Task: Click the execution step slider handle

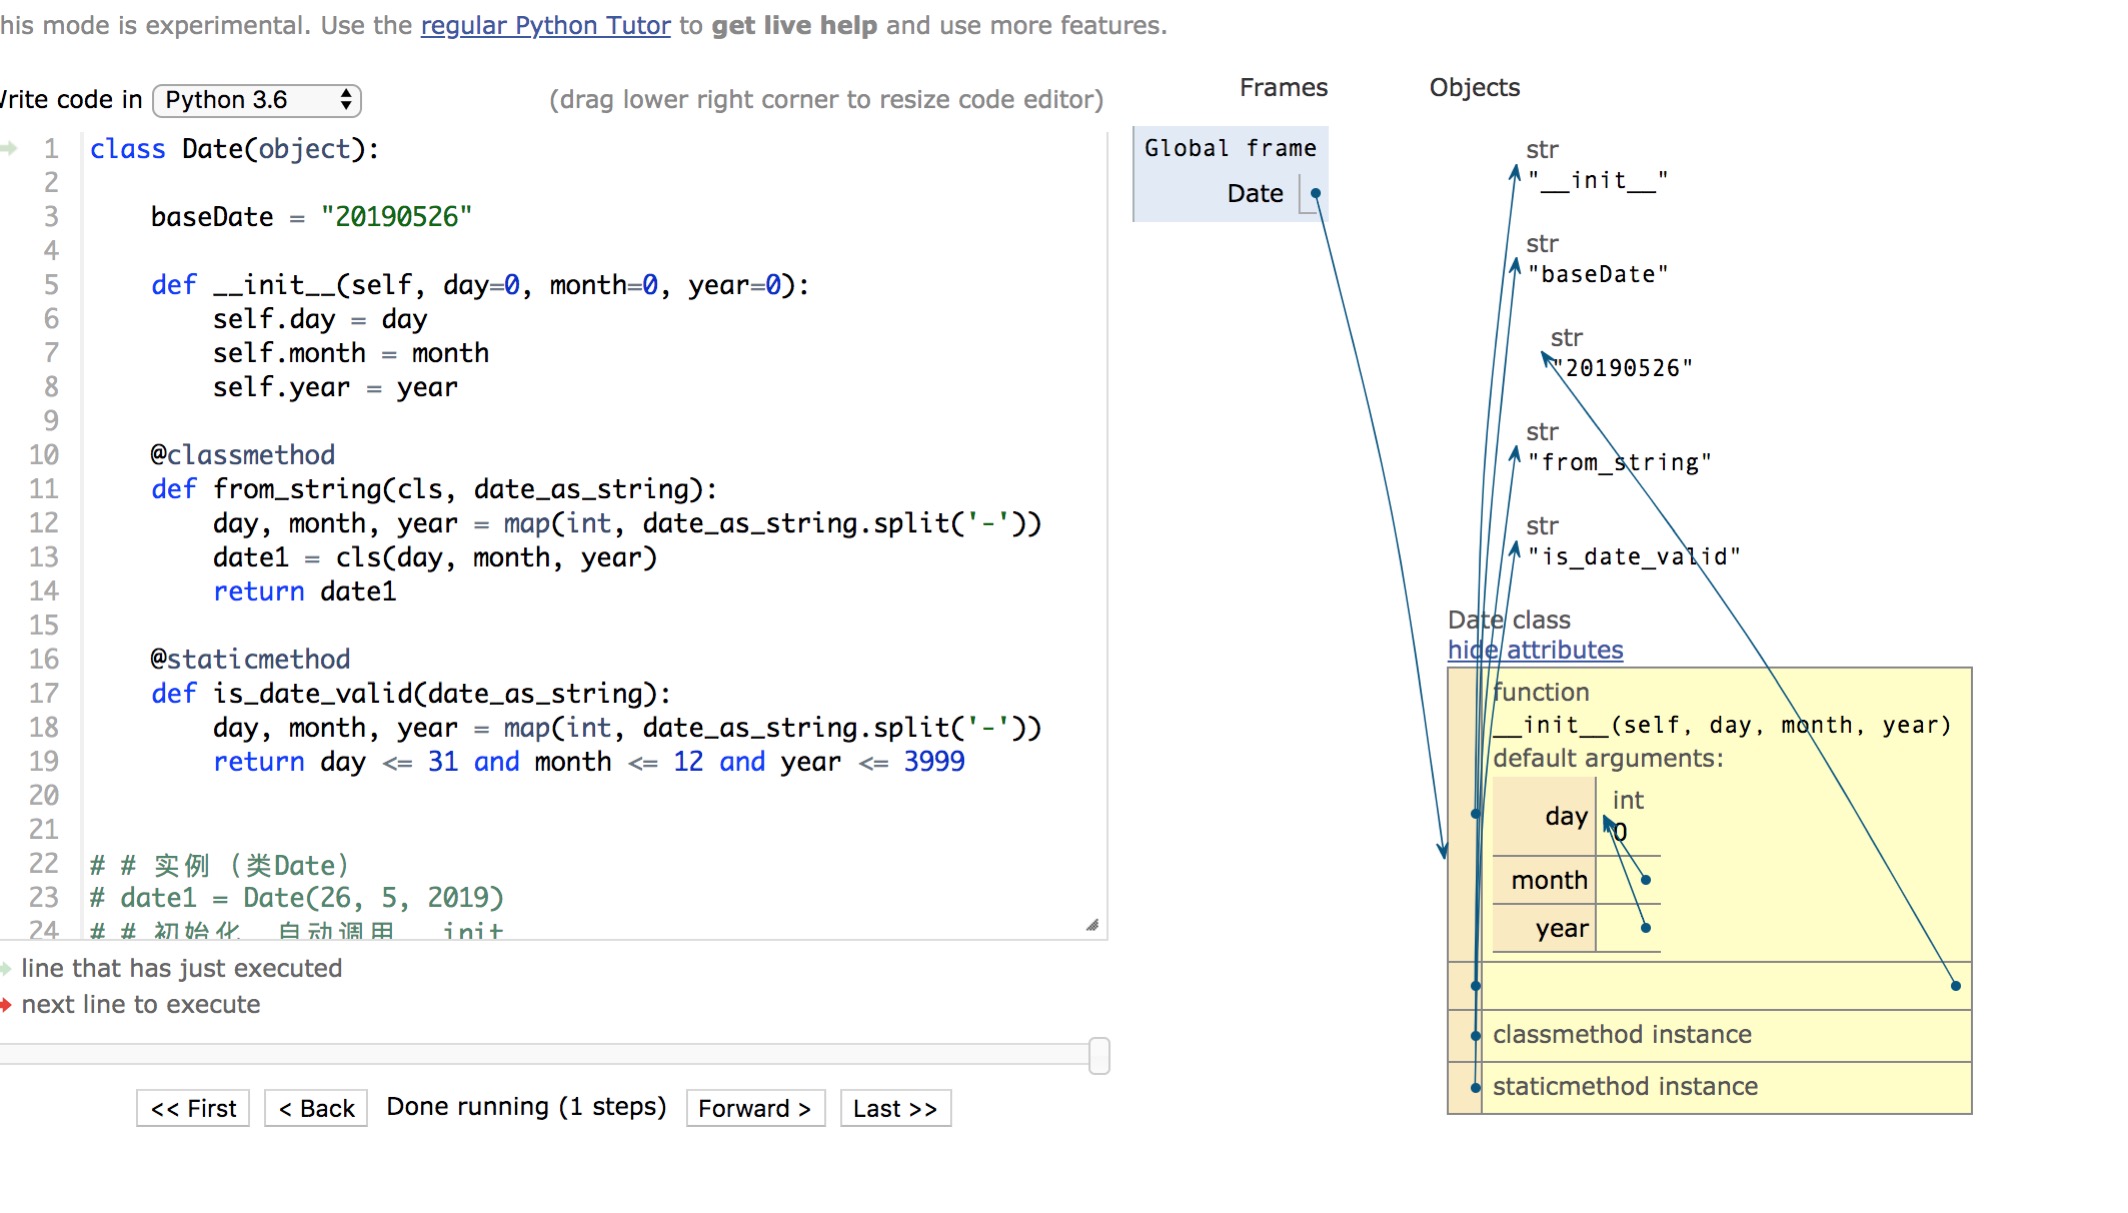Action: tap(1098, 1055)
